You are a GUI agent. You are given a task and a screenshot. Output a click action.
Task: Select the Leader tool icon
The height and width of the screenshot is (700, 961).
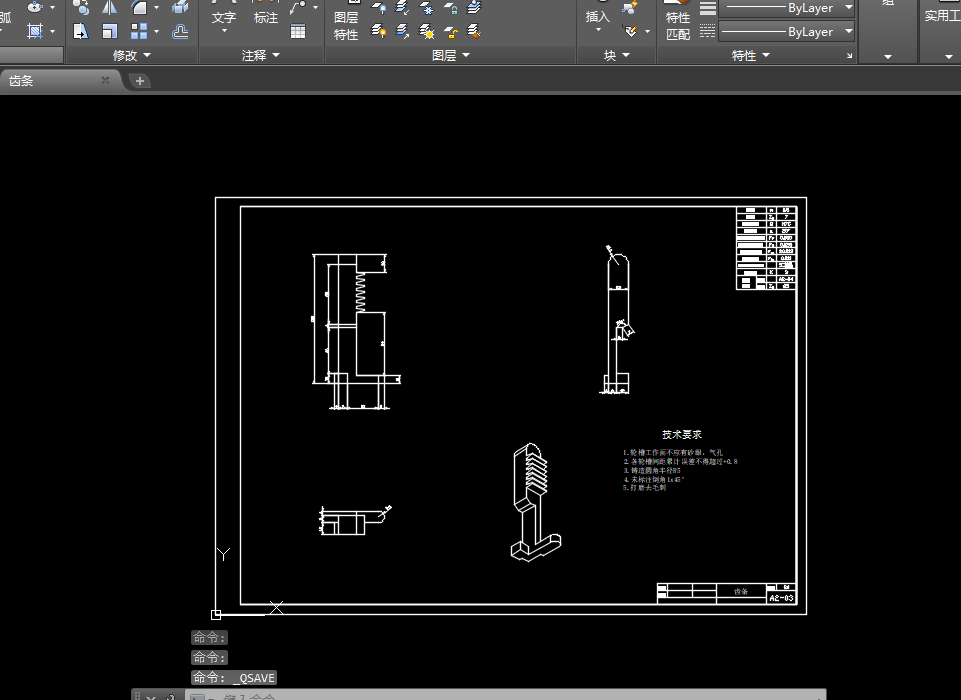pos(298,7)
